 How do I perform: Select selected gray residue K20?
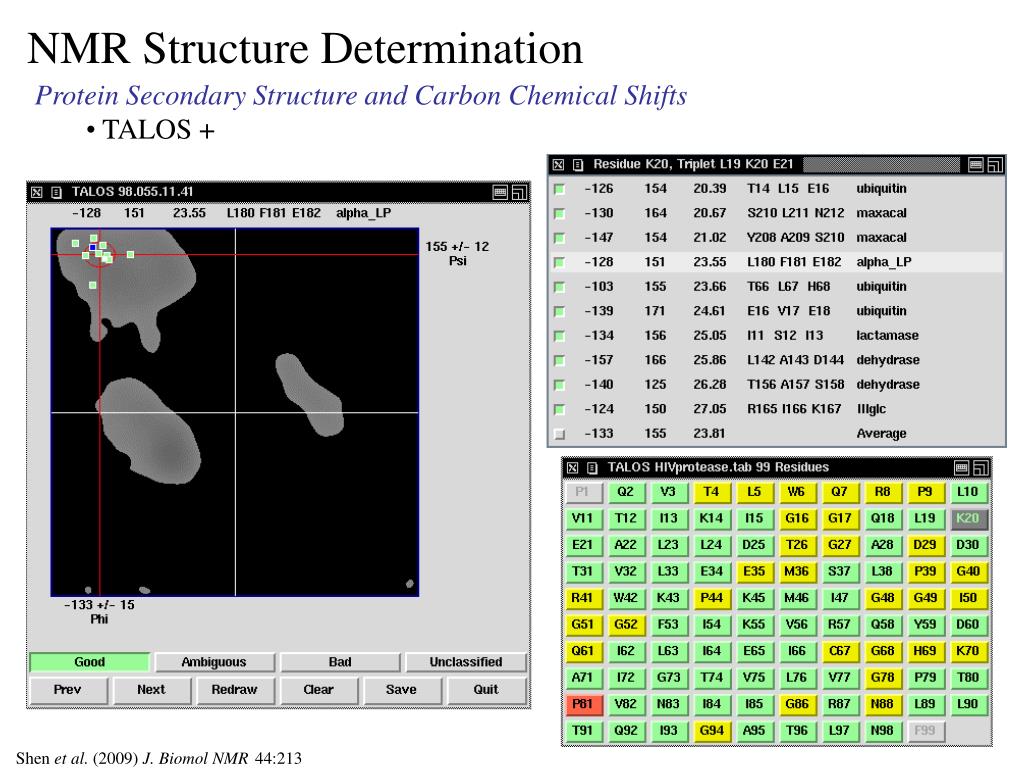tap(968, 519)
